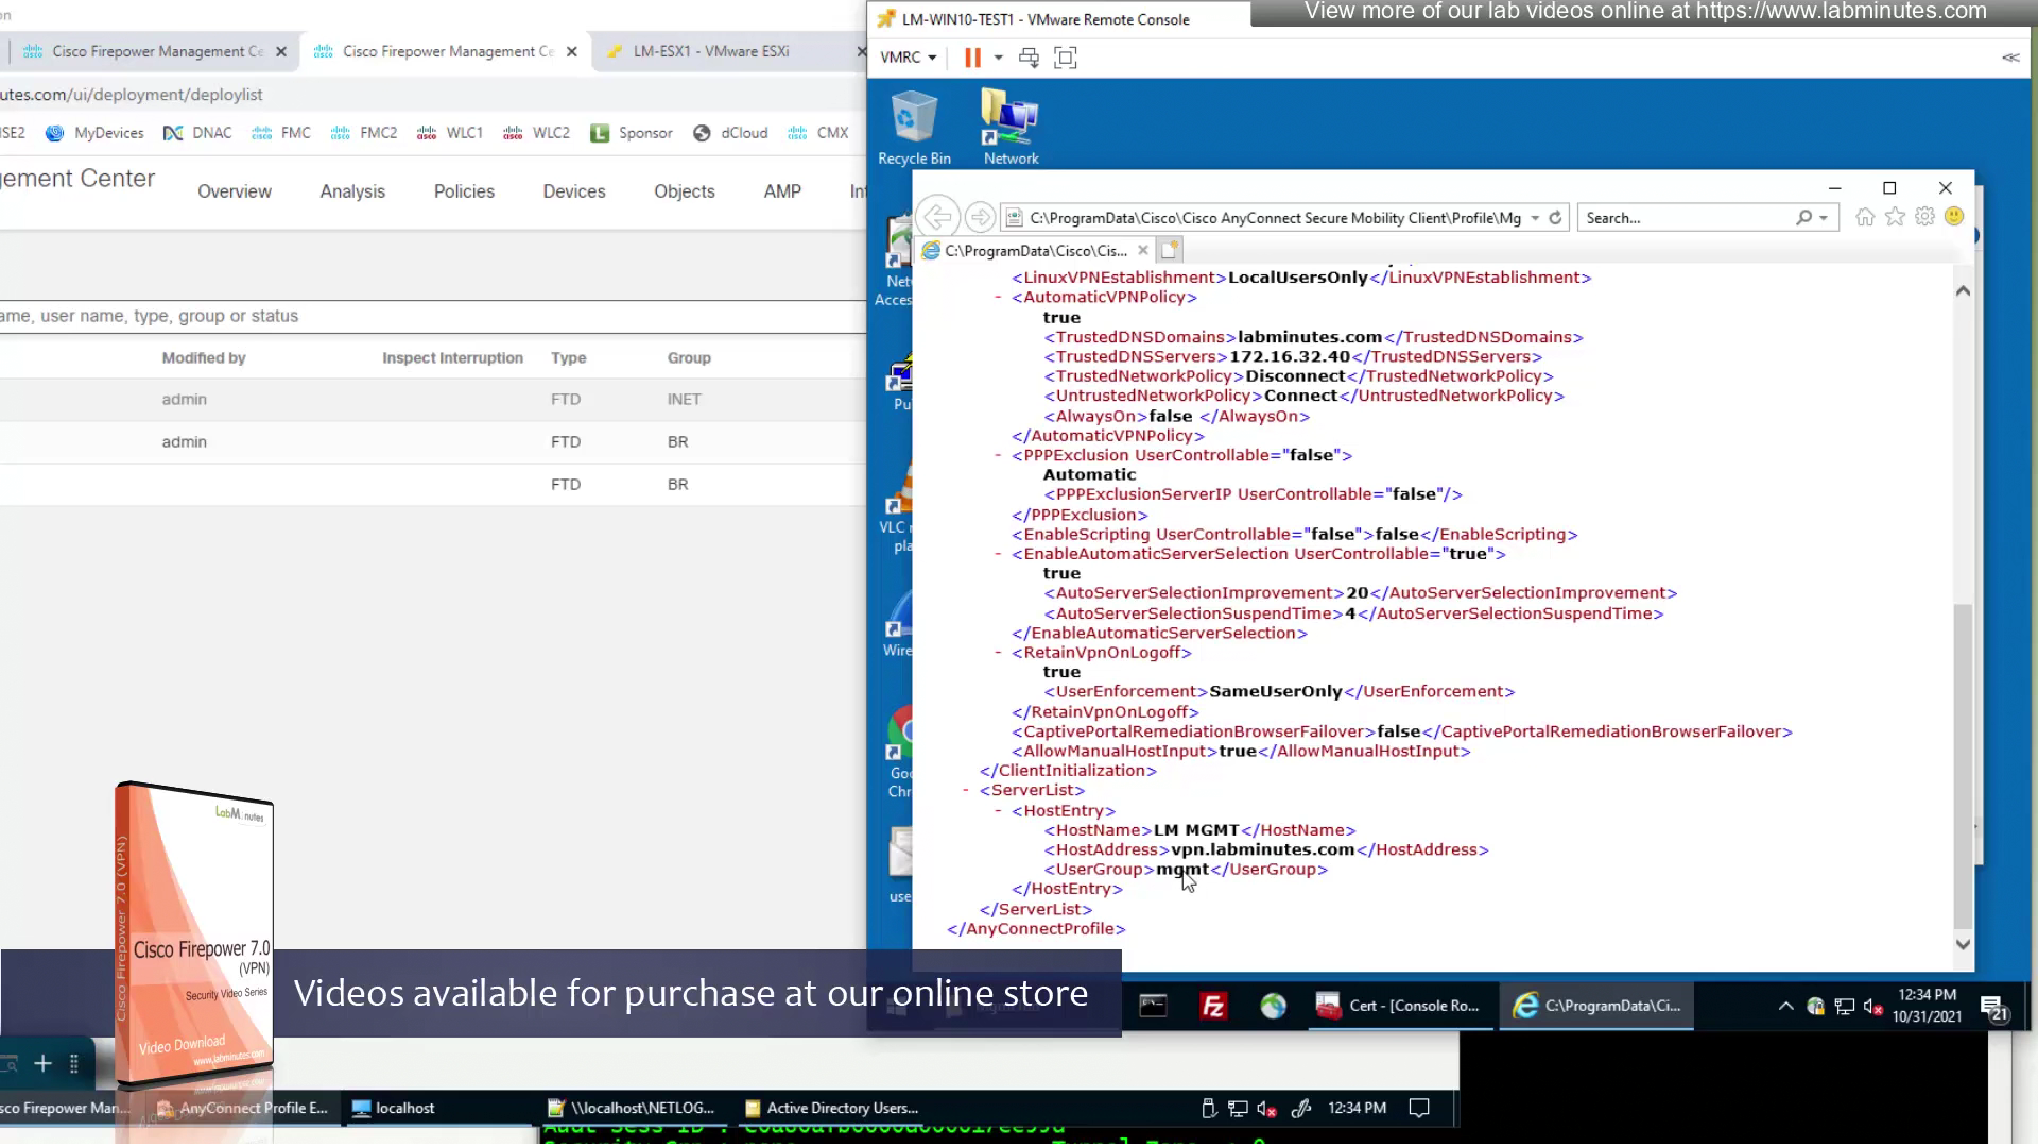Click the IE favorites star icon

click(x=1894, y=217)
